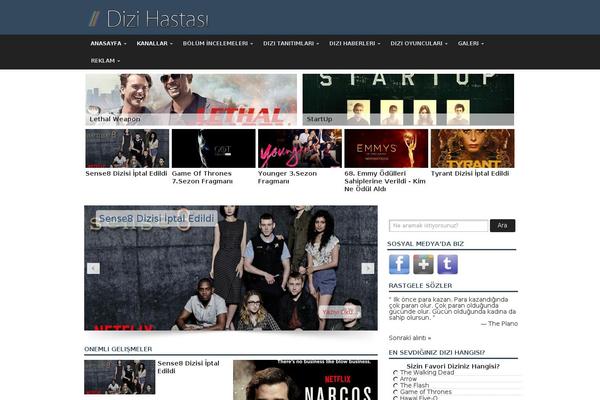This screenshot has height=400, width=600.
Task: Click the search input field
Action: 439,225
